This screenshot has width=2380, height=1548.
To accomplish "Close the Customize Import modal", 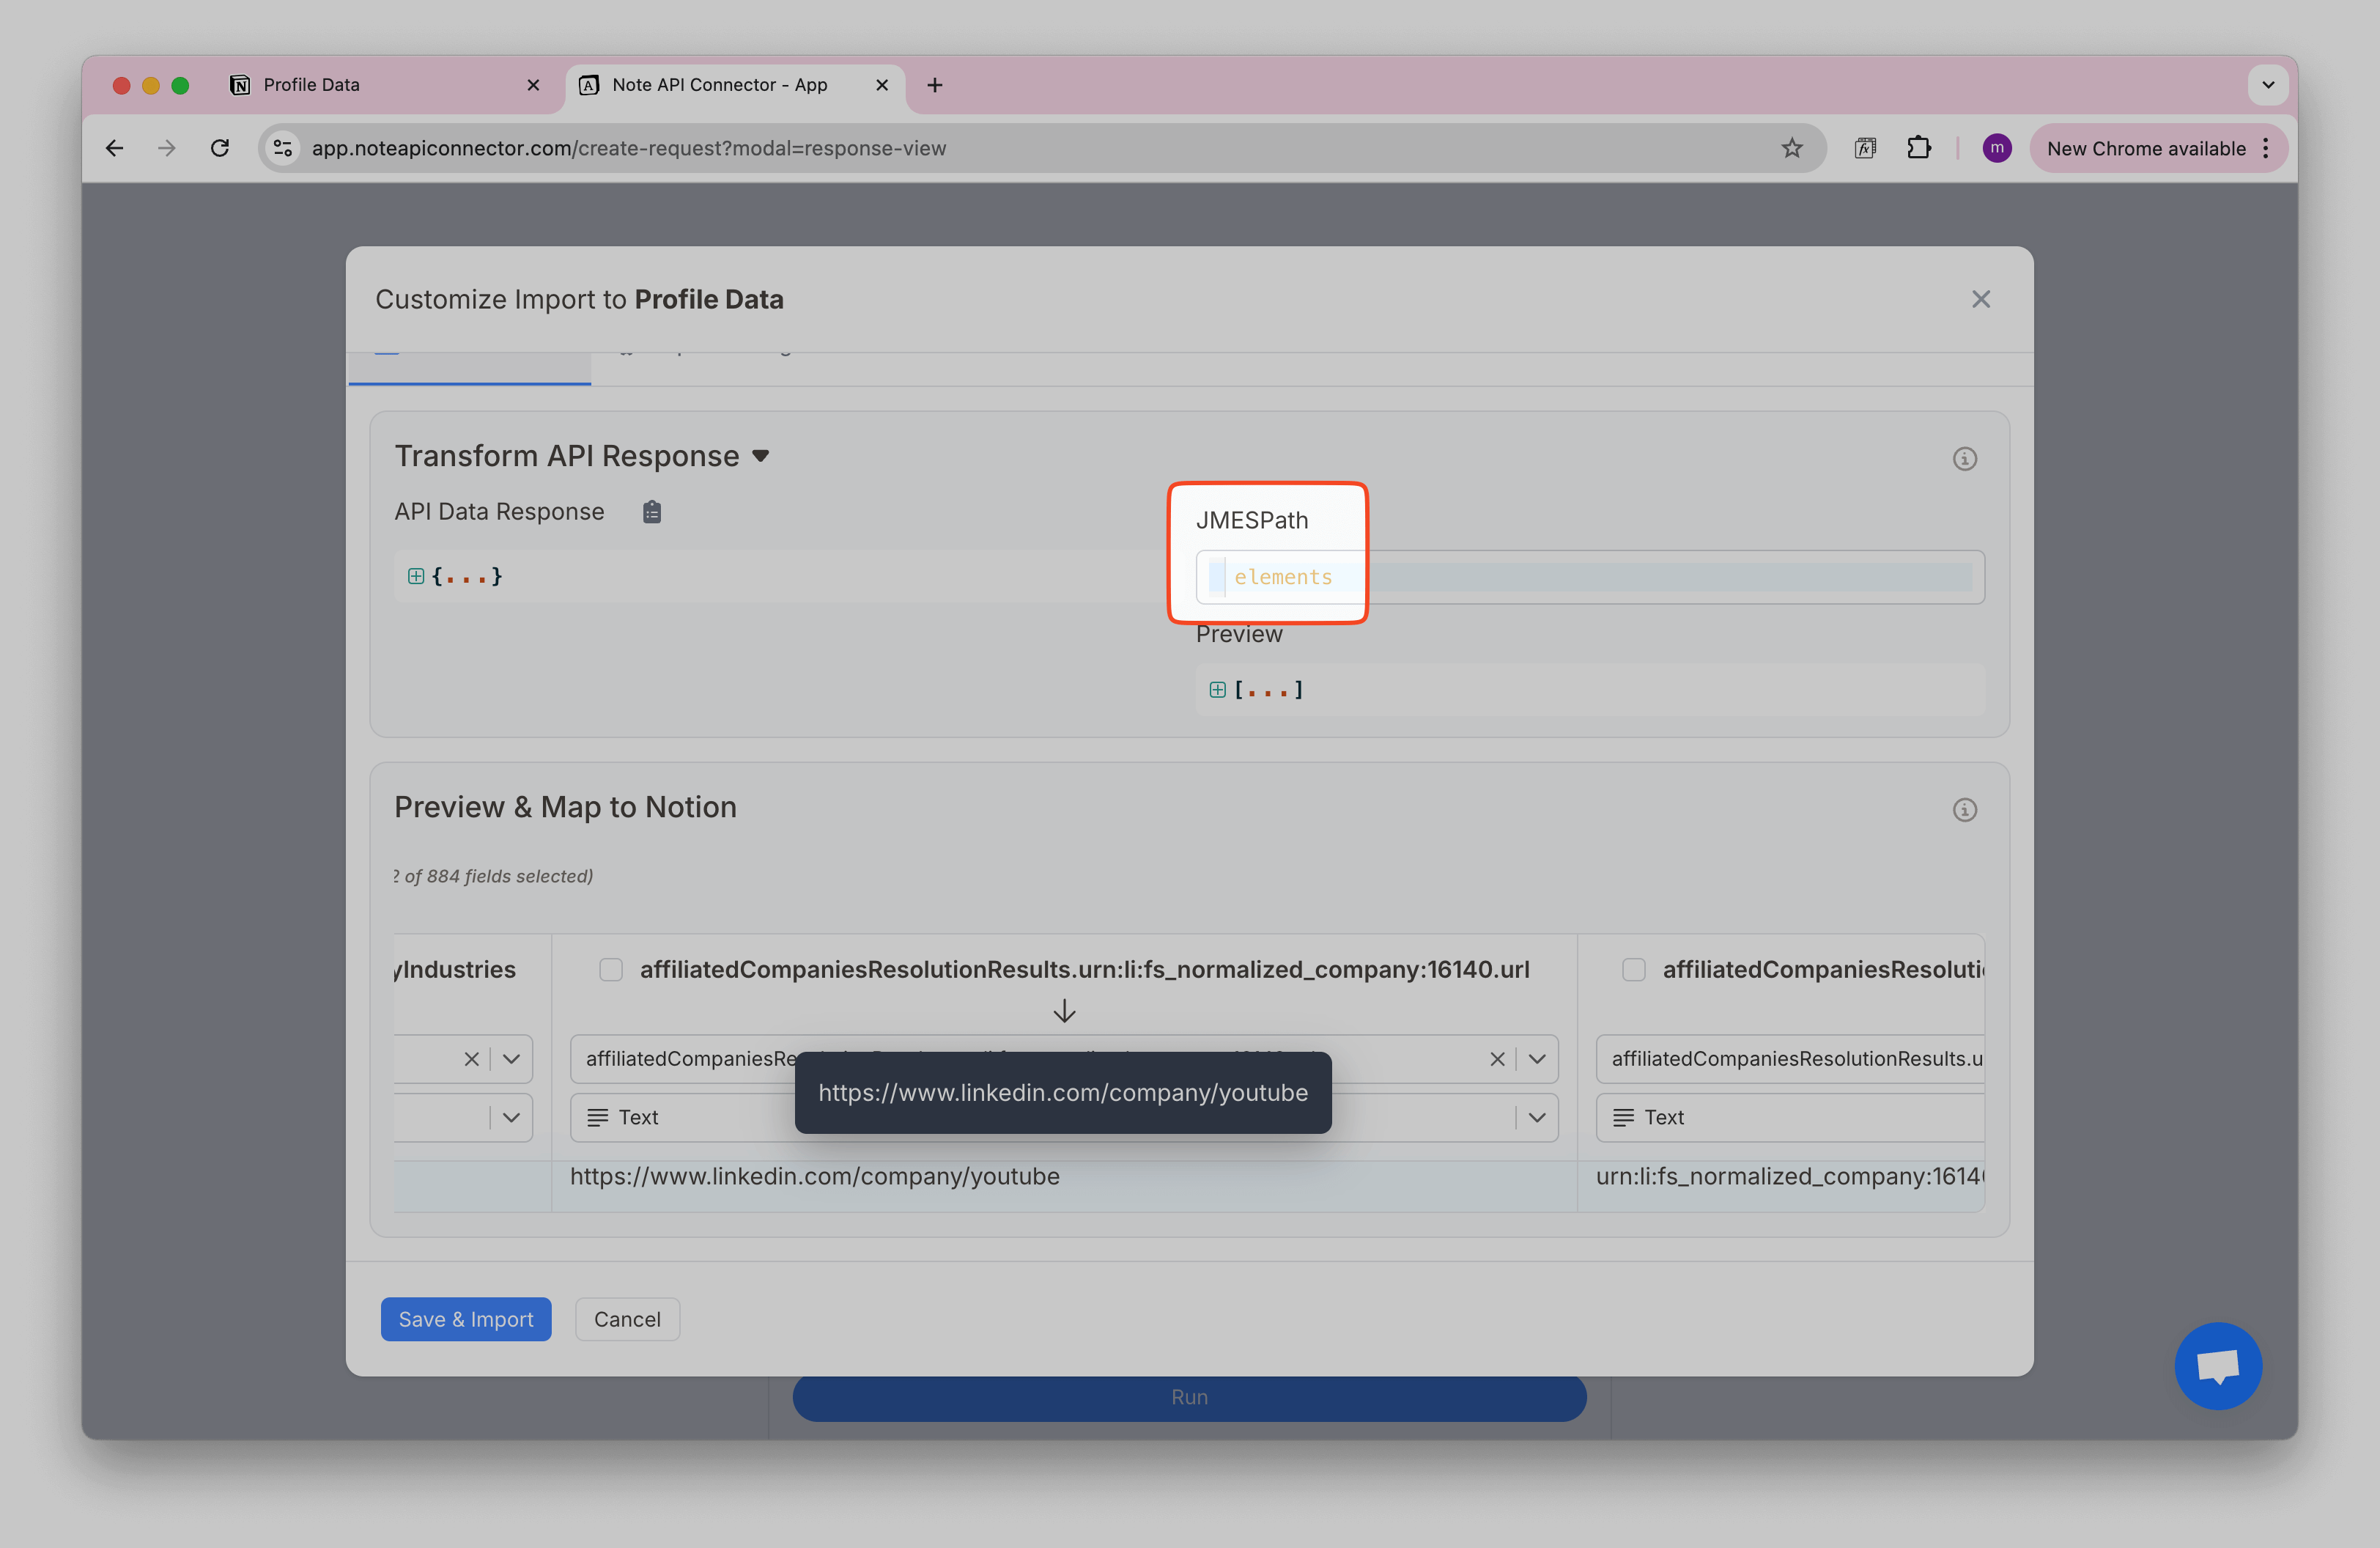I will (x=1980, y=299).
